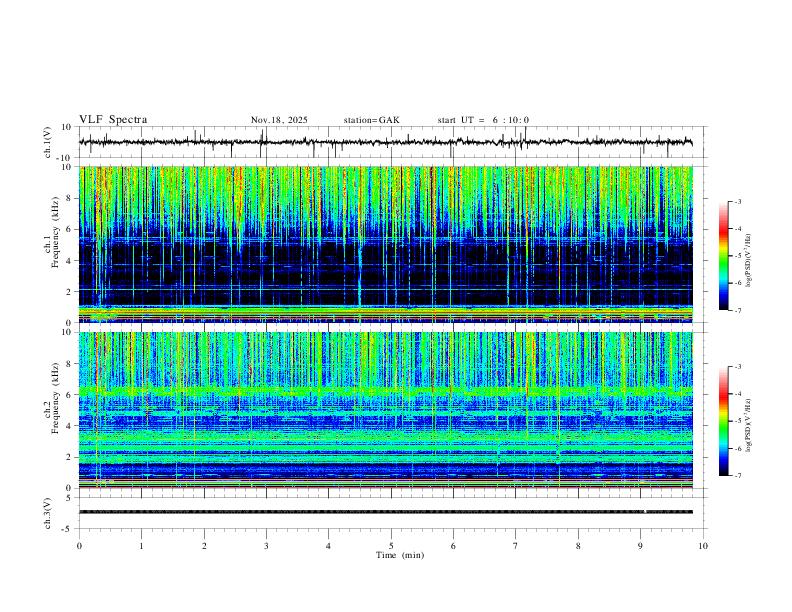The image size is (792, 612).
Task: Click the 'start UT = 6 :10: 0' text
Action: click(x=483, y=120)
